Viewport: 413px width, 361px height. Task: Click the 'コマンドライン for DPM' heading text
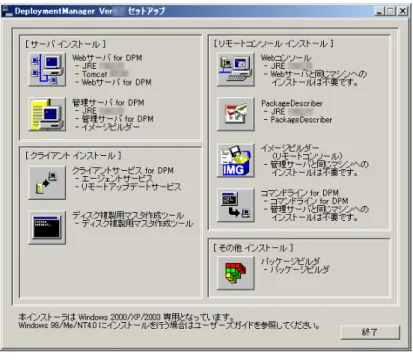(x=299, y=193)
